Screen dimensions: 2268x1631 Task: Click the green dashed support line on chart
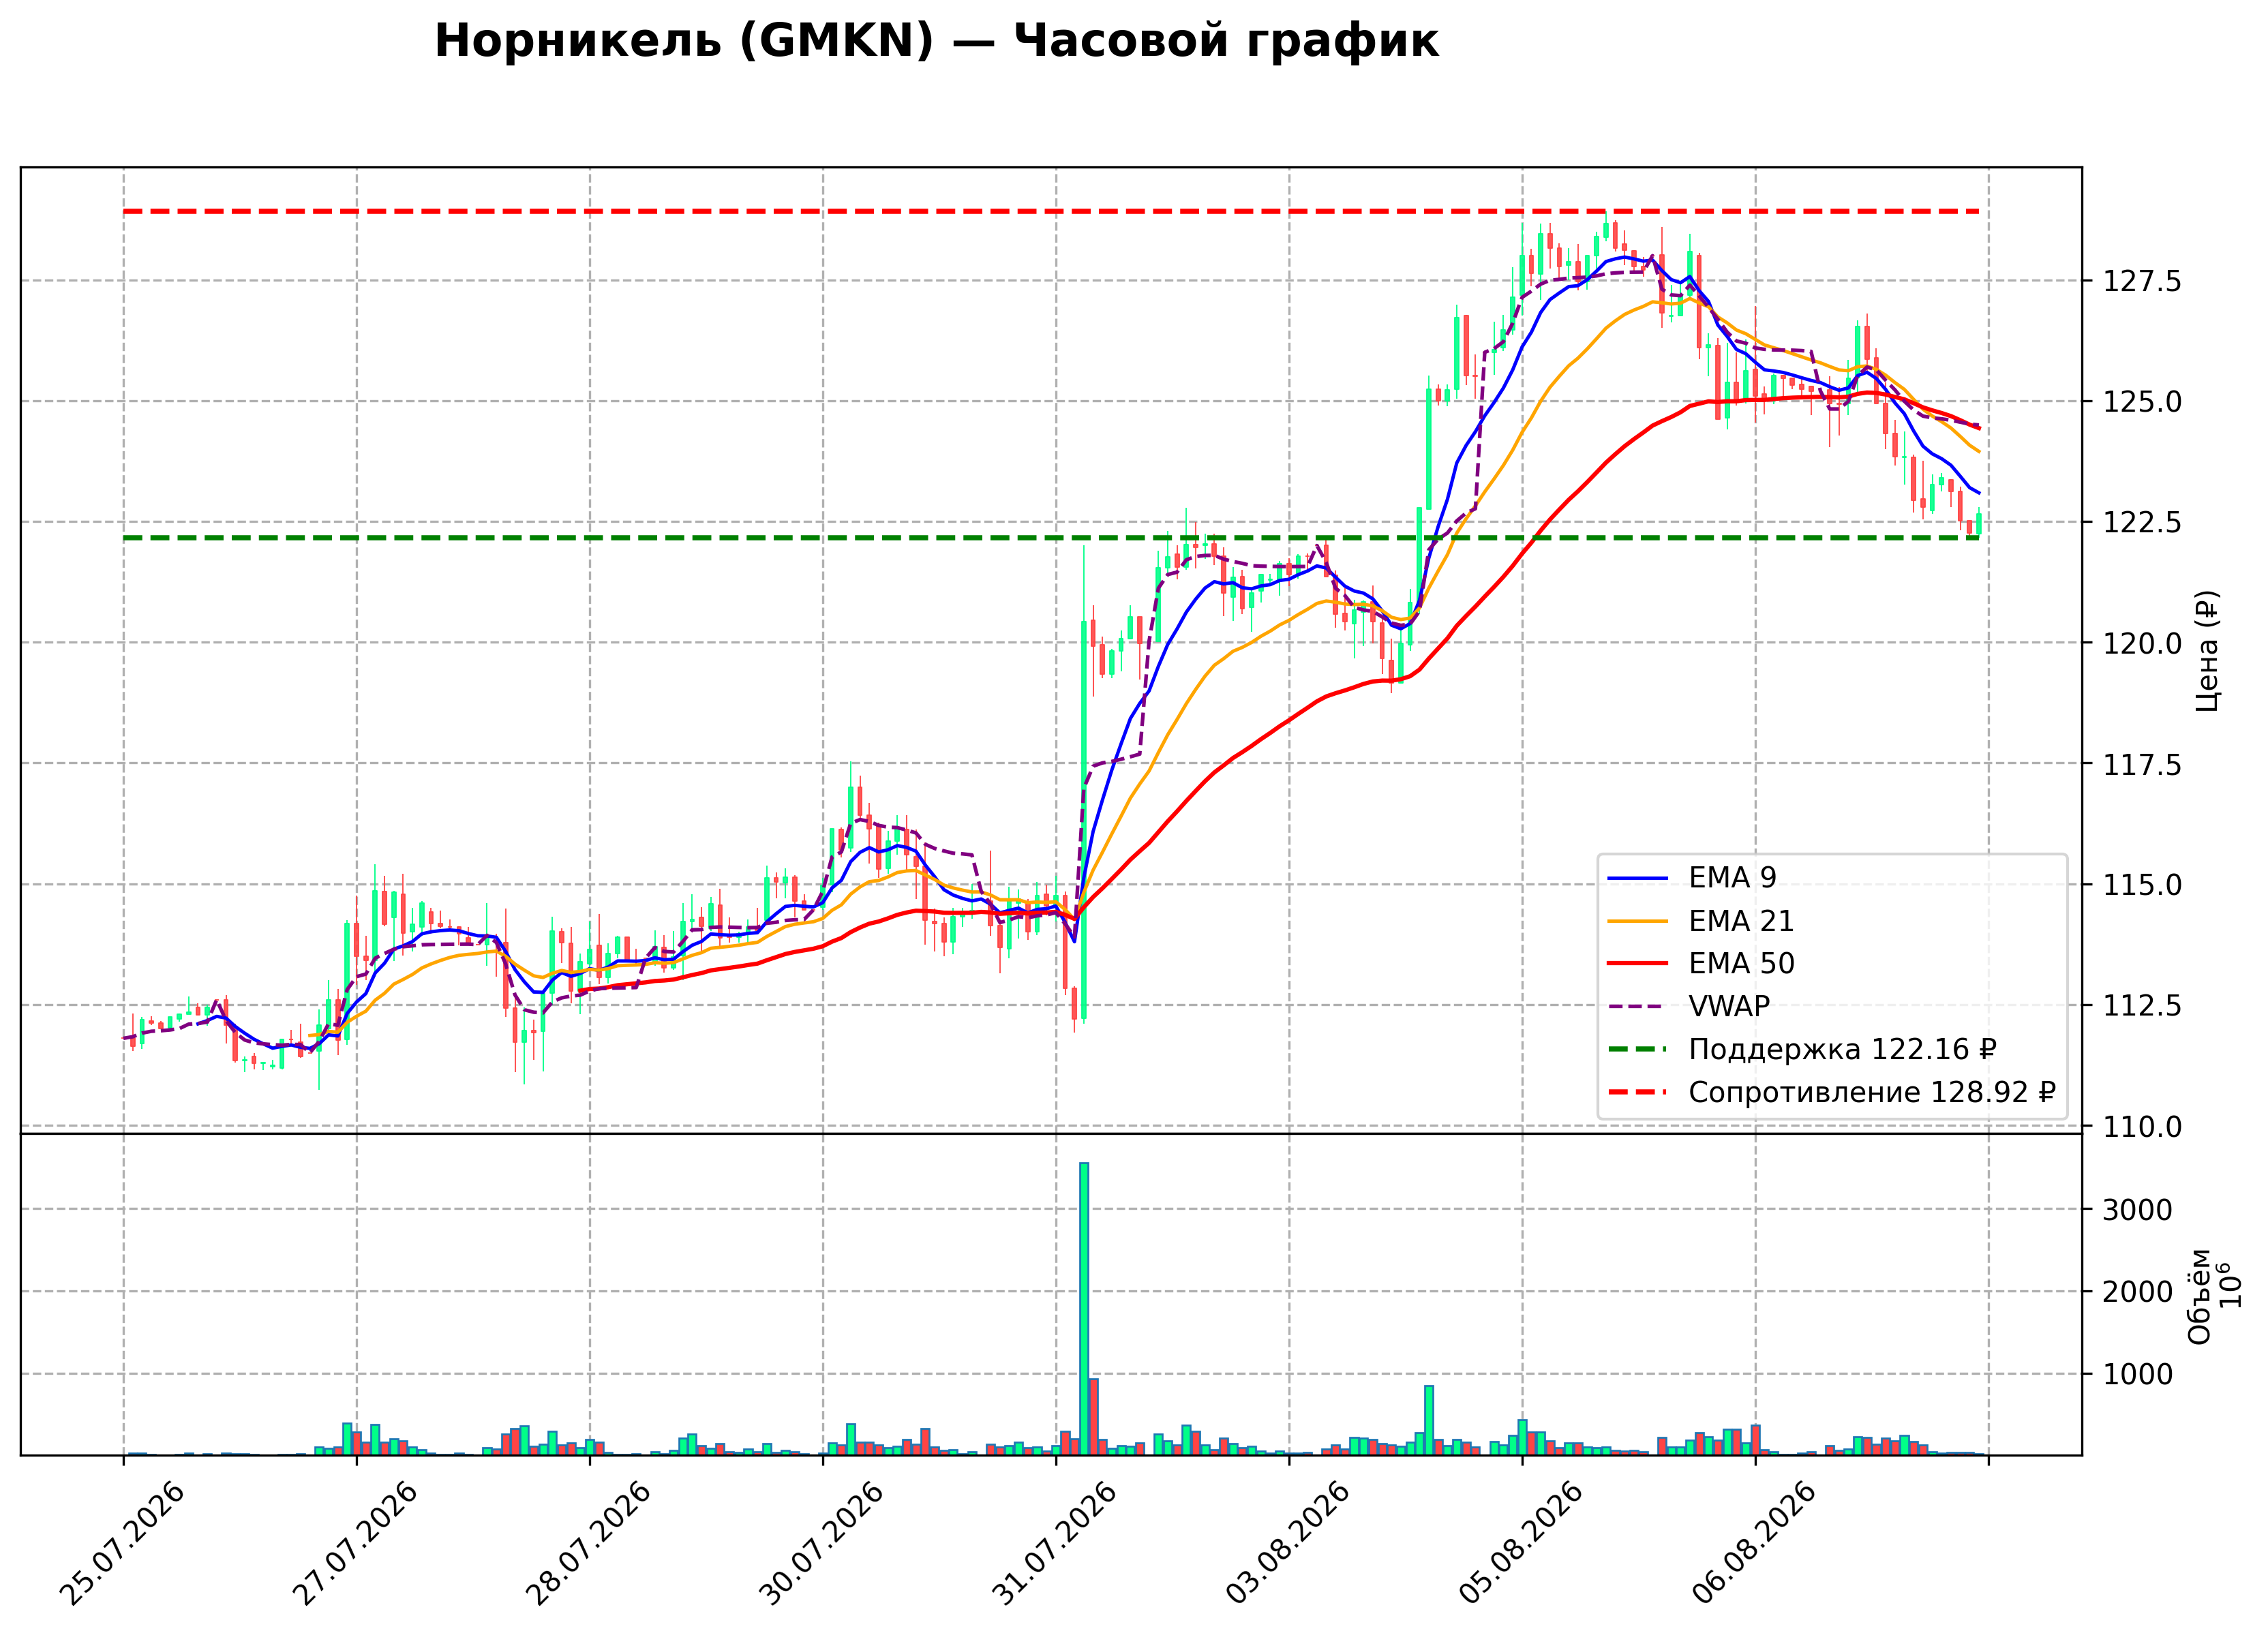[1051, 538]
